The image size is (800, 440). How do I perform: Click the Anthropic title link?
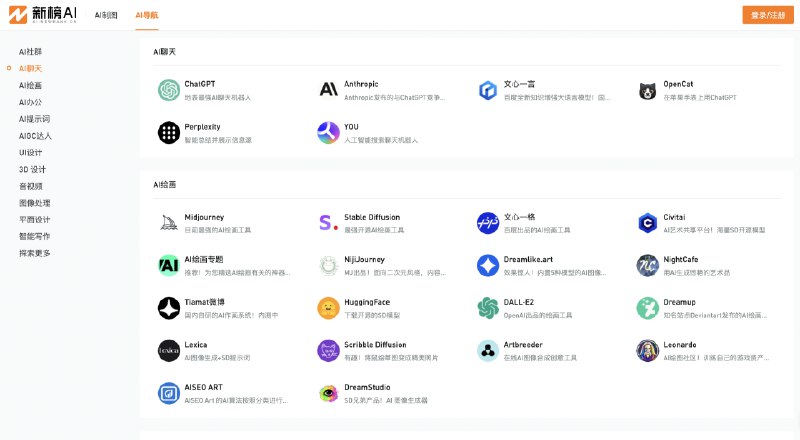[361, 84]
